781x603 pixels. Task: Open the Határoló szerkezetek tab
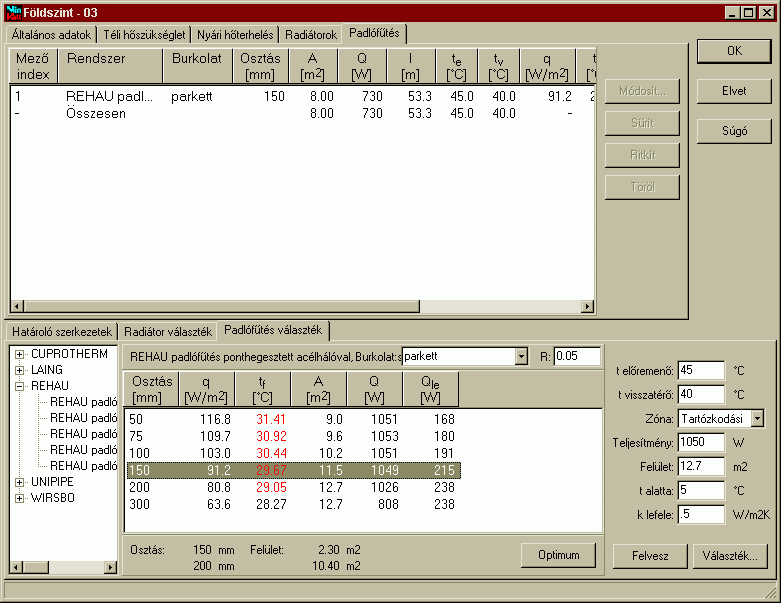(x=62, y=332)
